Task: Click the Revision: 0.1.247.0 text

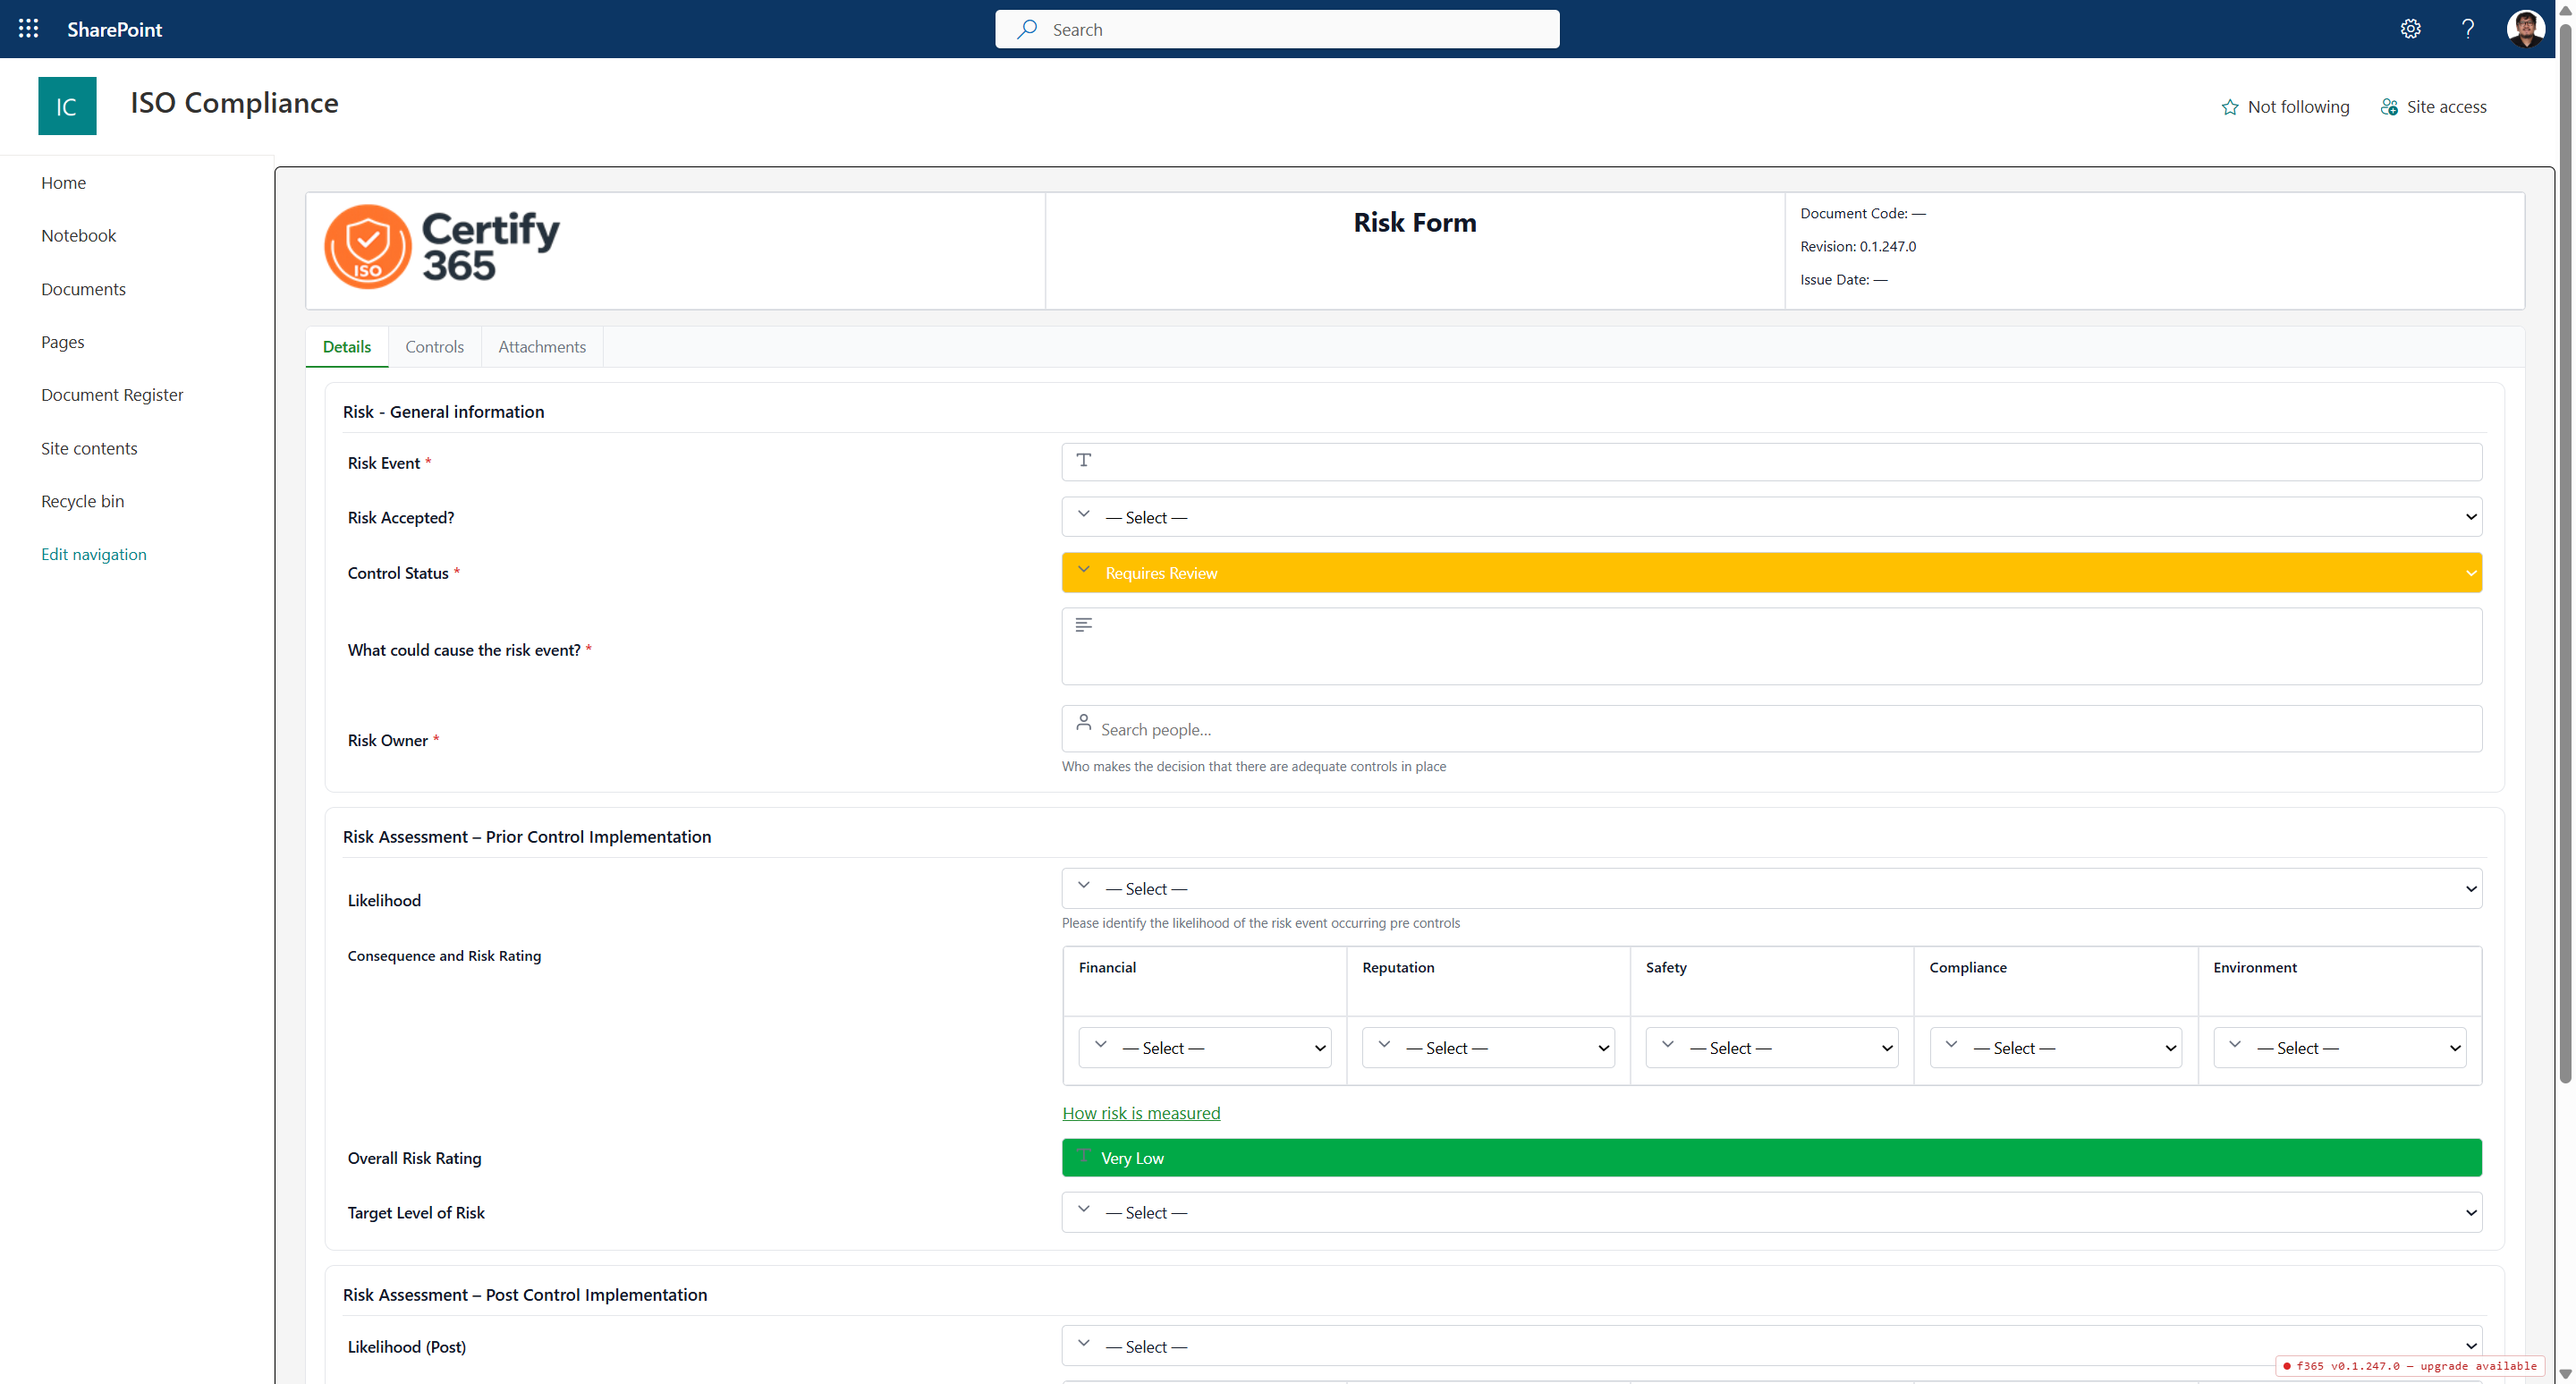Action: click(x=1858, y=246)
